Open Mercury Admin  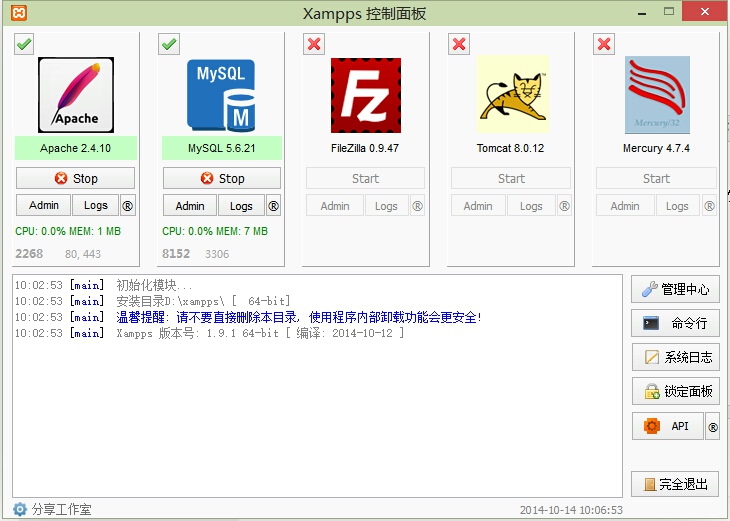pyautogui.click(x=625, y=205)
